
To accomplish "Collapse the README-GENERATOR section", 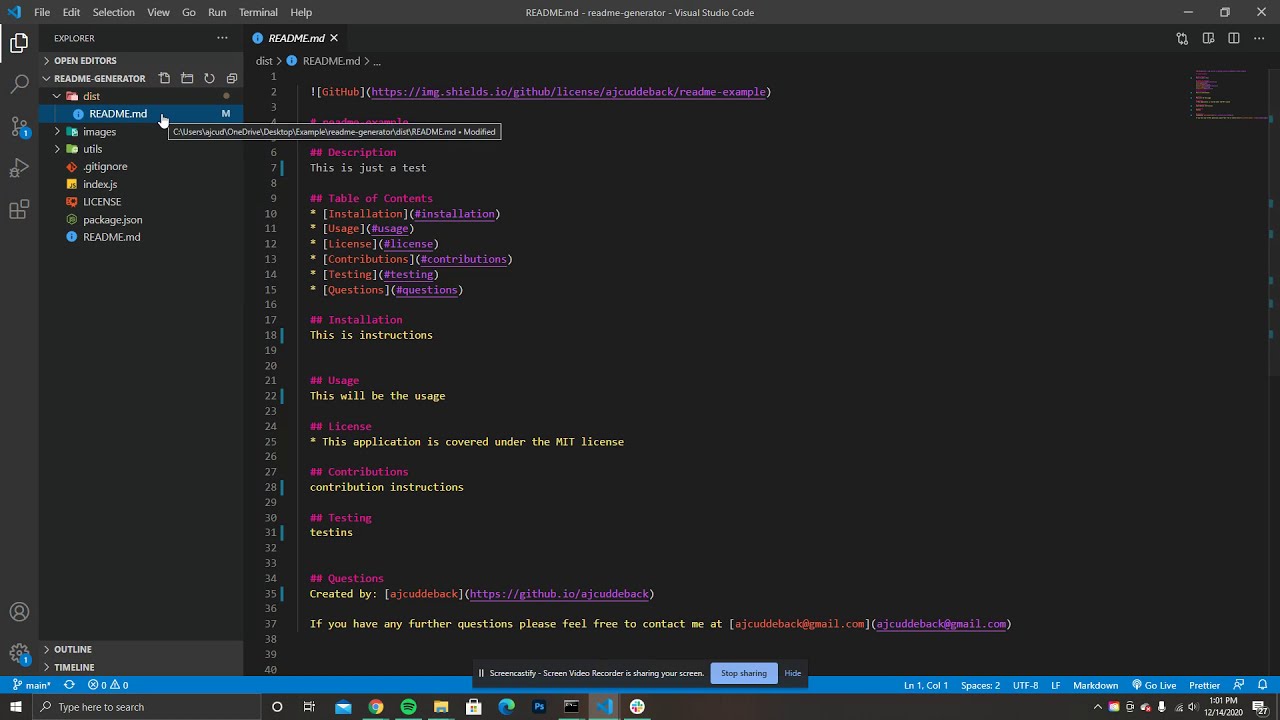I will click(99, 78).
